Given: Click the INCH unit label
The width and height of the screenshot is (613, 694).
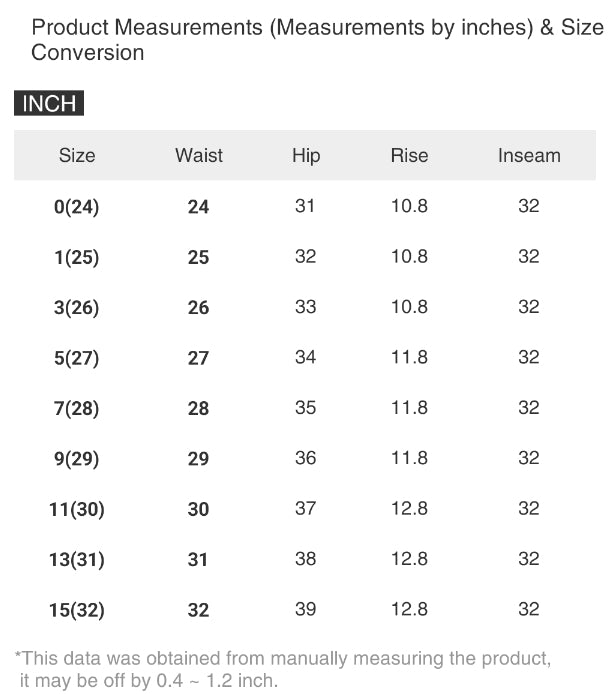Looking at the screenshot, I should click(49, 104).
